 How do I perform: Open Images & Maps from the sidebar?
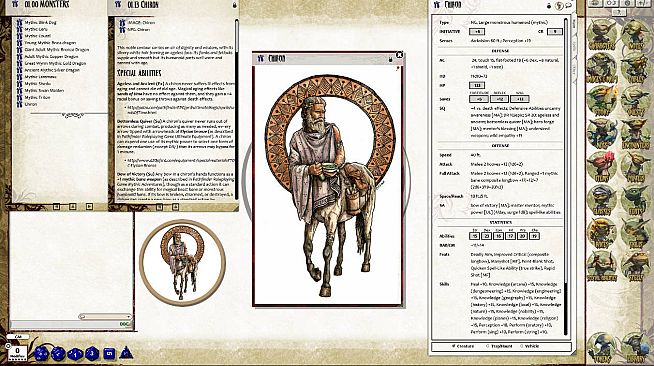(x=601, y=69)
